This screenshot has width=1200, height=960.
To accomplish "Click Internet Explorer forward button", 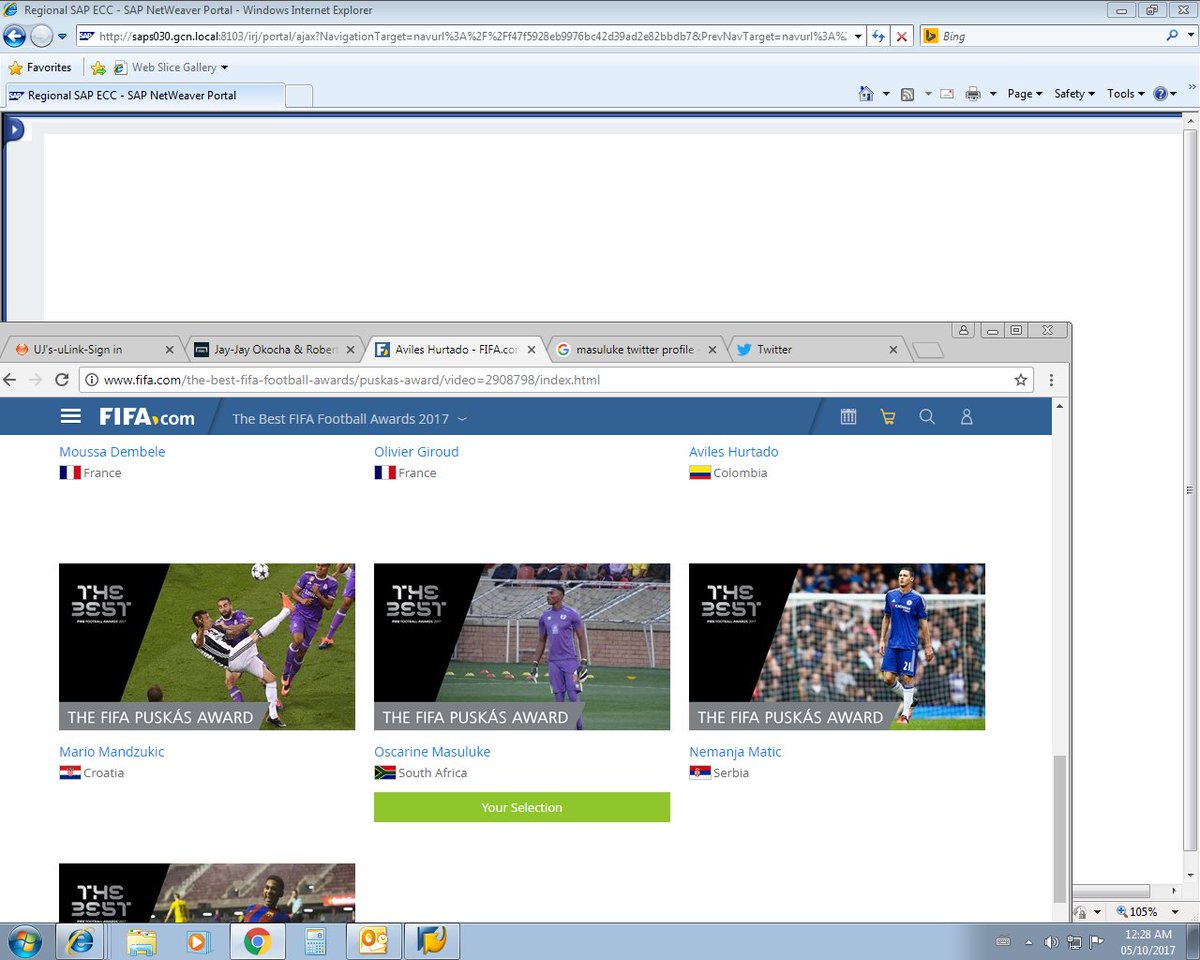I will click(41, 36).
